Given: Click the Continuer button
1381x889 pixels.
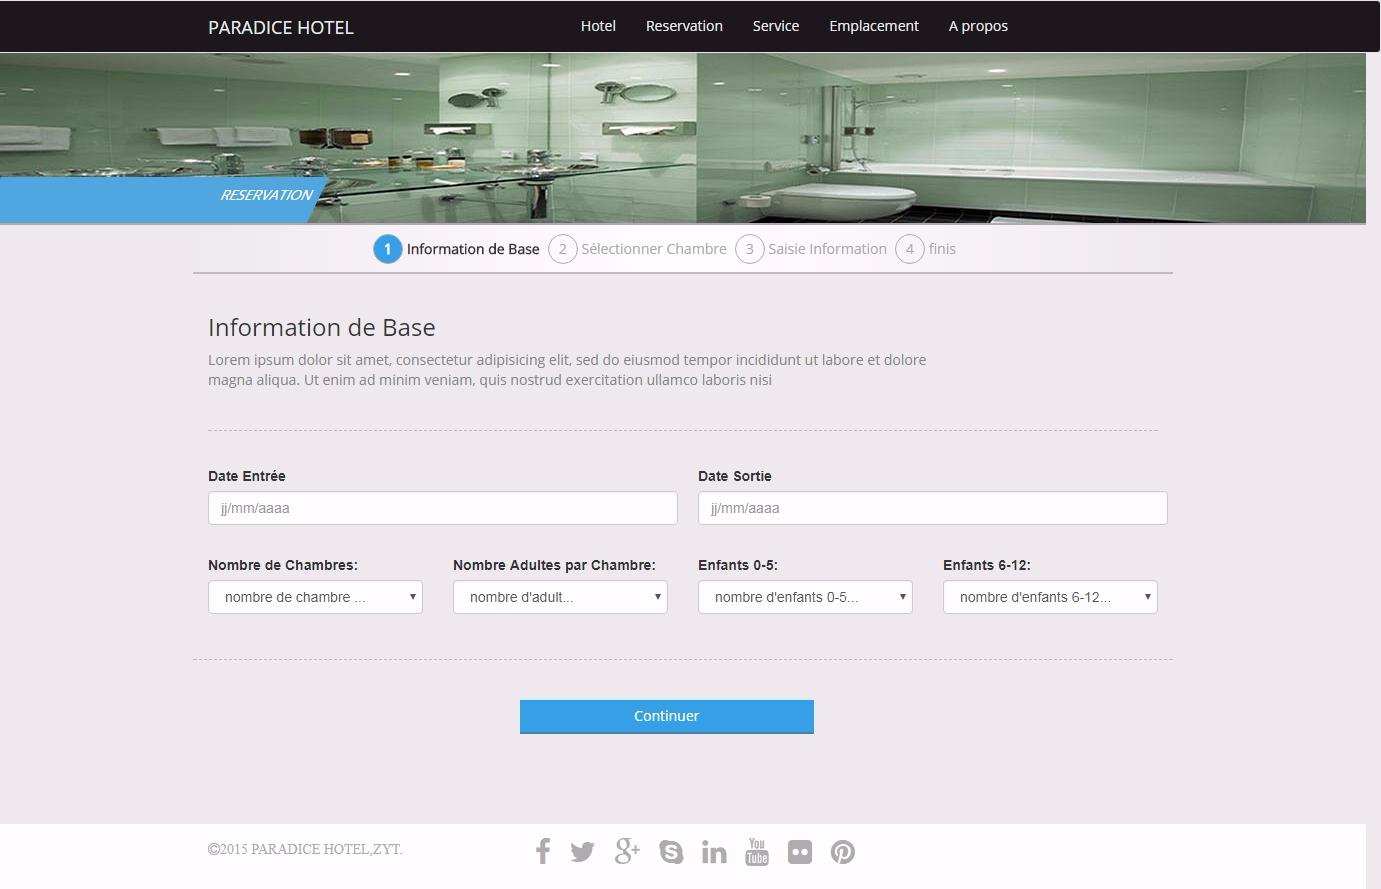Looking at the screenshot, I should point(667,716).
